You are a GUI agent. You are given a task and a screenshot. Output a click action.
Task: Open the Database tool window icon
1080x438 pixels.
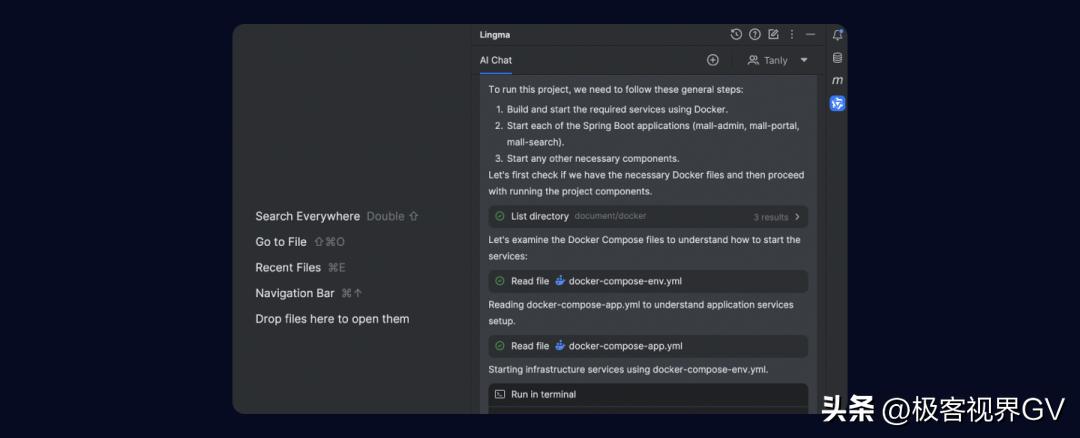coord(837,58)
